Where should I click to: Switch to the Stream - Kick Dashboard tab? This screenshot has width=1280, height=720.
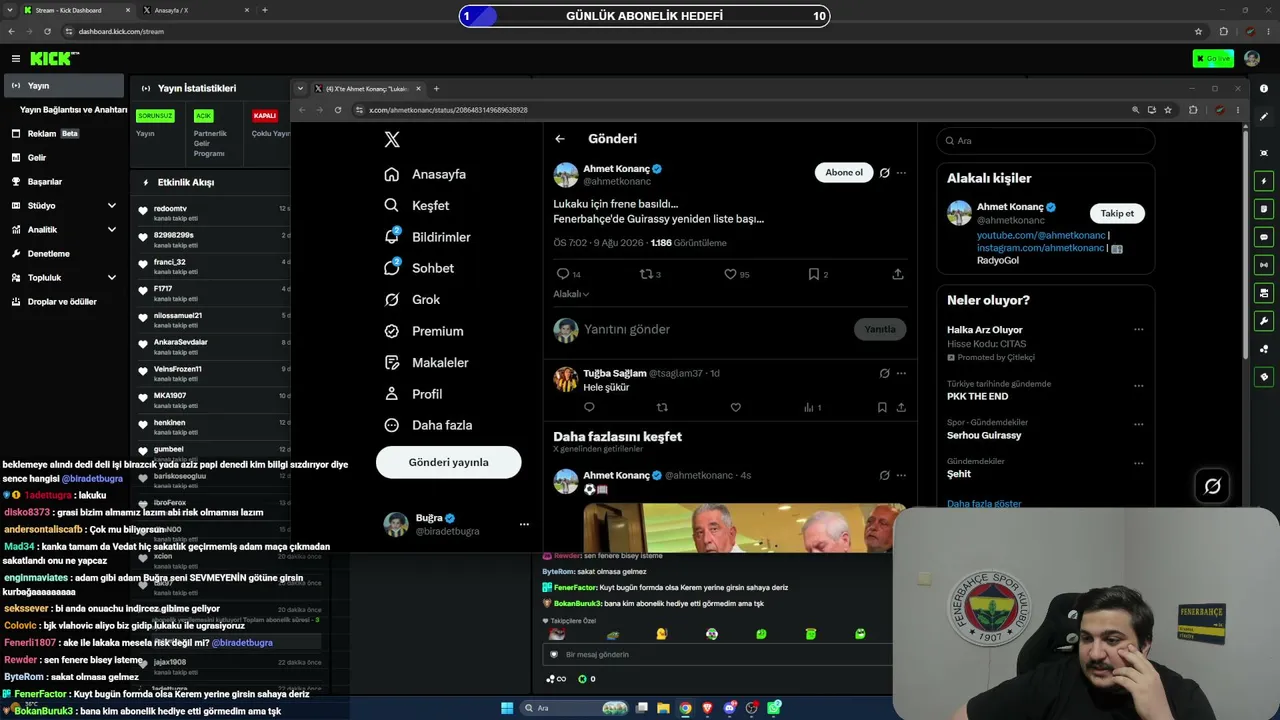pyautogui.click(x=77, y=10)
